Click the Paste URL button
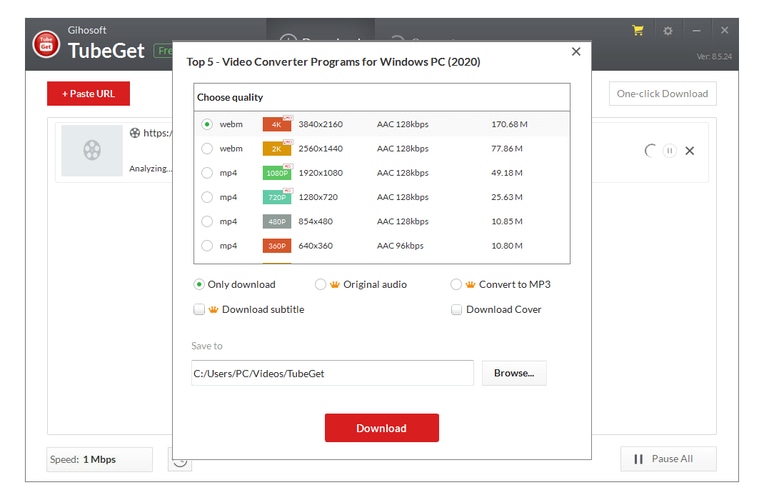The height and width of the screenshot is (500, 764). pyautogui.click(x=88, y=94)
